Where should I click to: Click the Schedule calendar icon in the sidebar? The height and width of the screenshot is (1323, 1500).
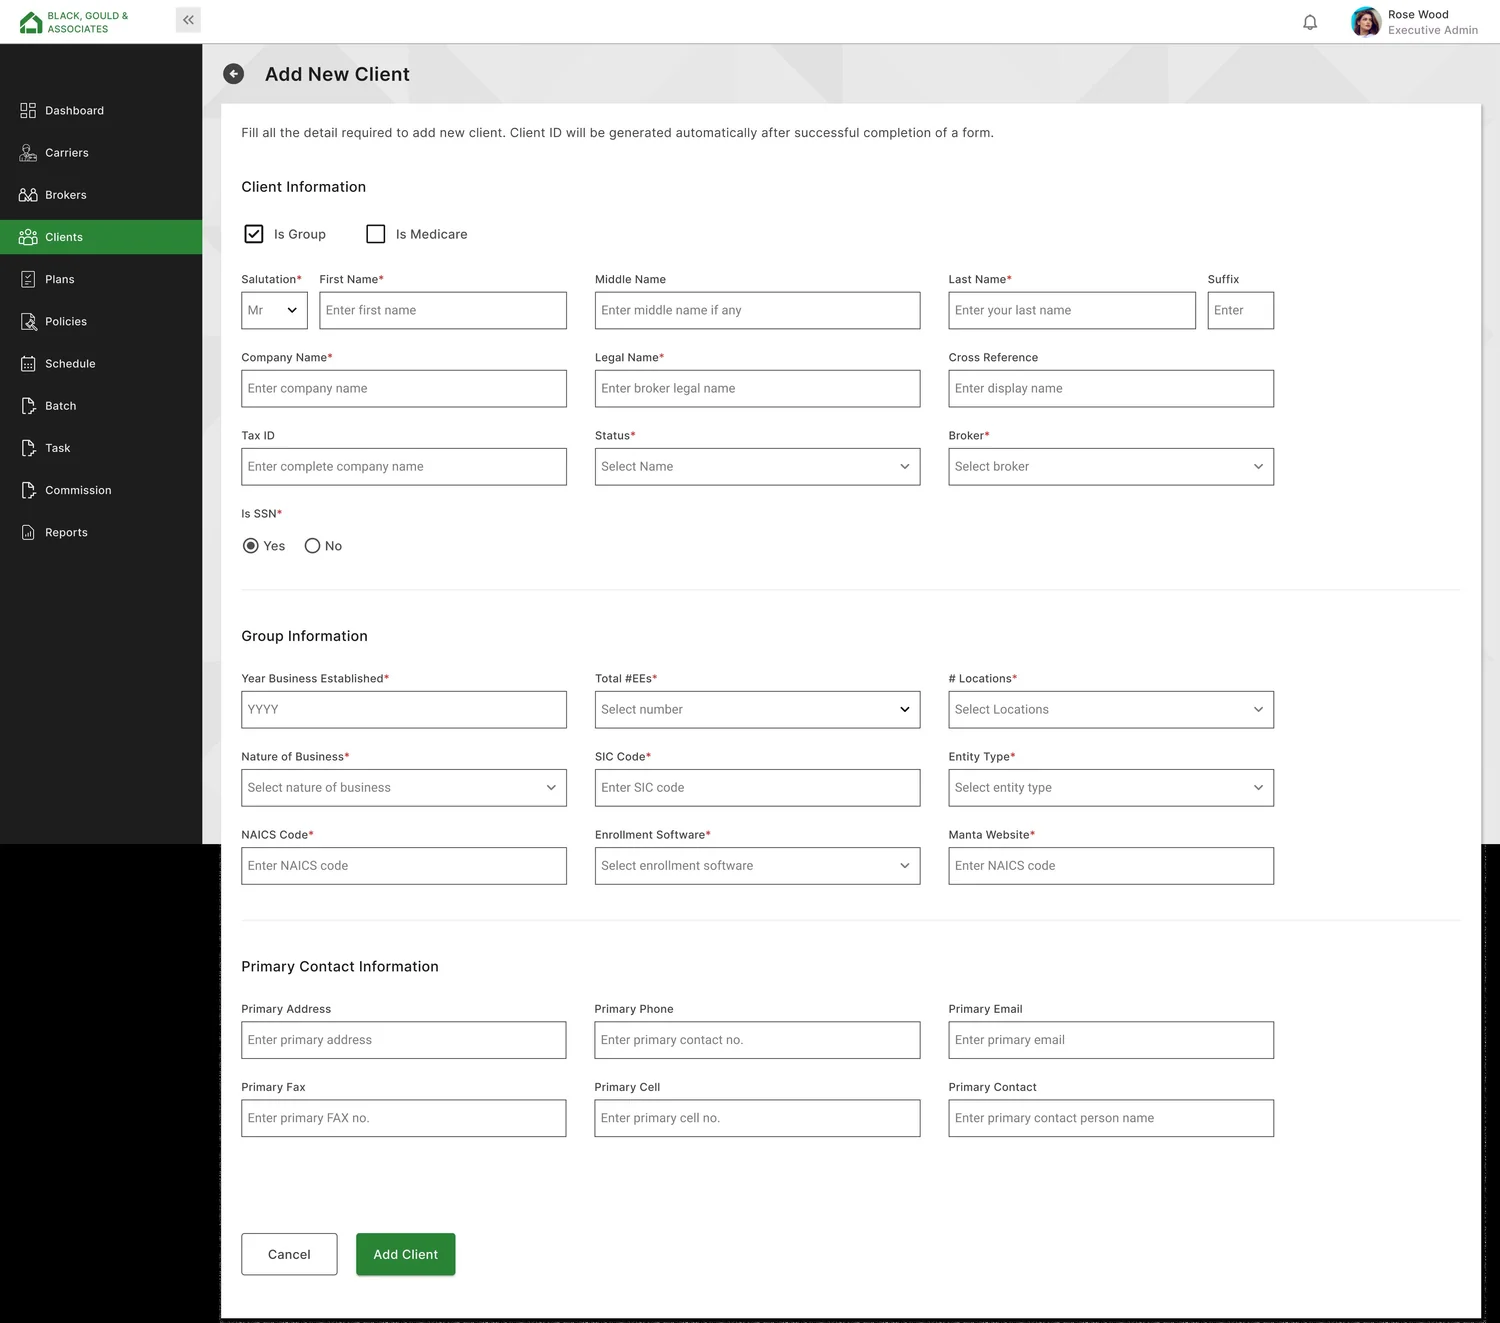[x=28, y=364]
